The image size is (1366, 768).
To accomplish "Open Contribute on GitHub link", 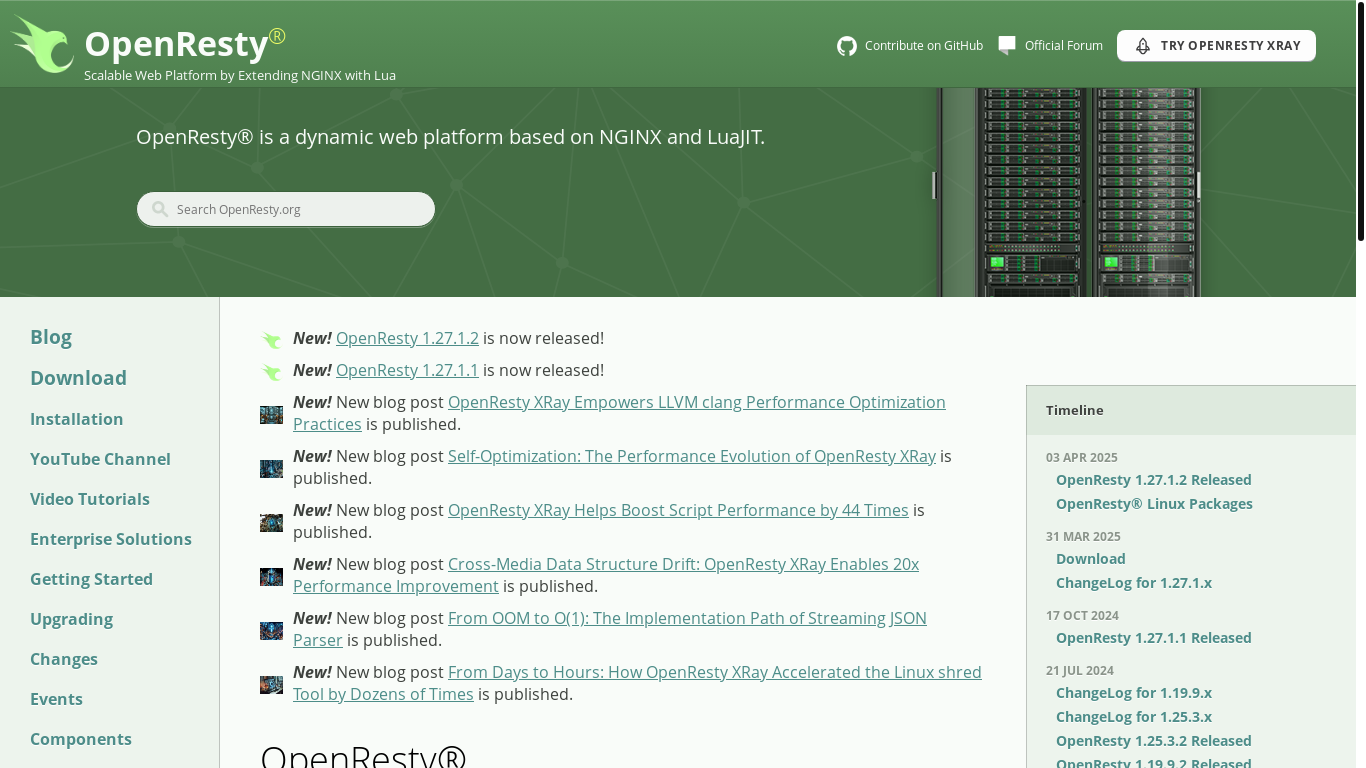I will tap(923, 46).
